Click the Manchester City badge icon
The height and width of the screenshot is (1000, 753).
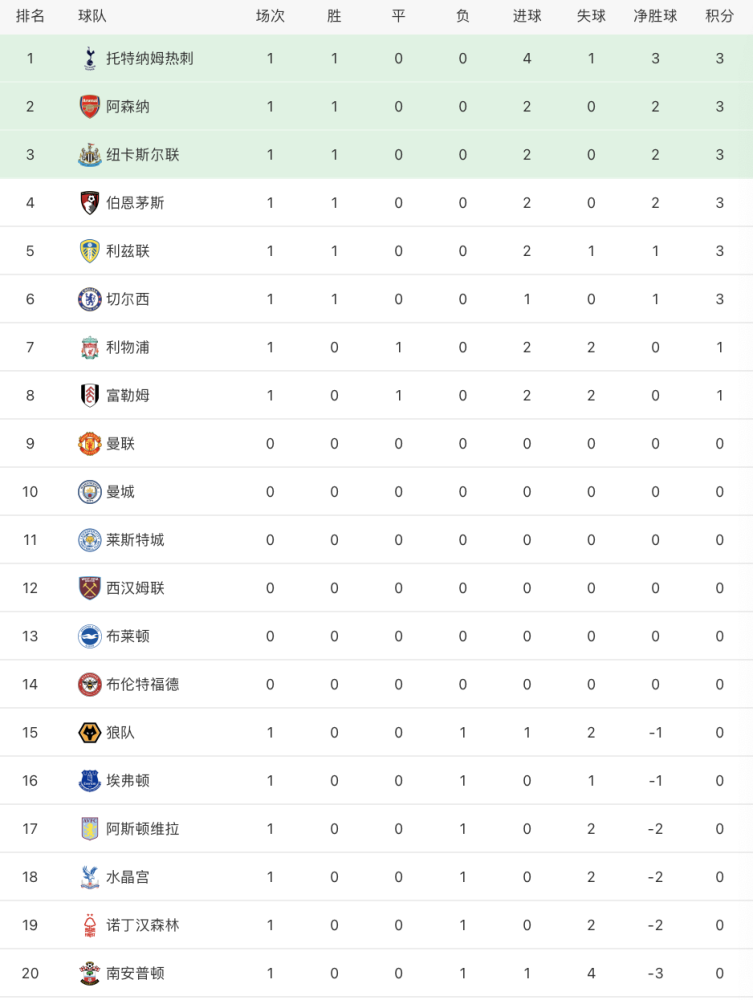(x=90, y=491)
